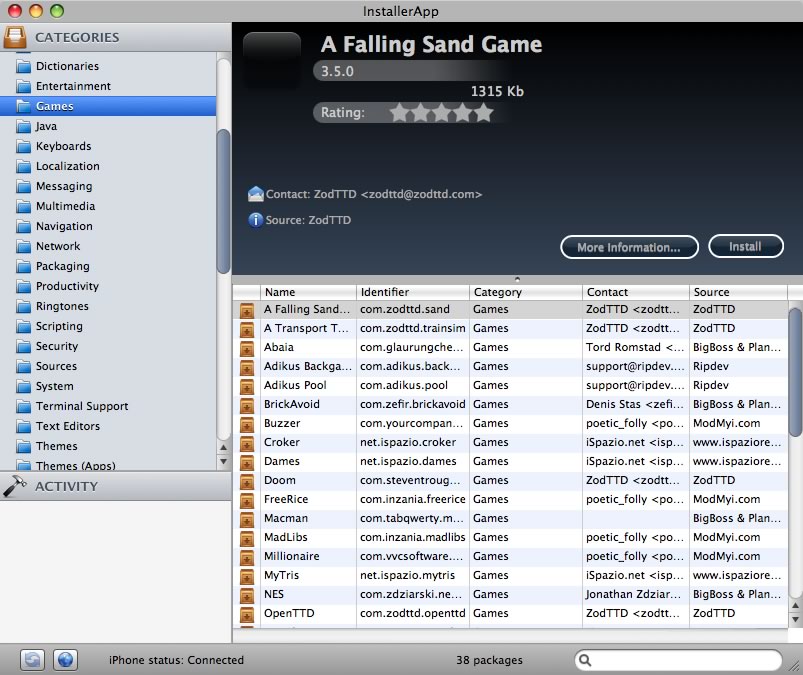Click the magnifier icon in search field
This screenshot has width=803, height=675.
(x=585, y=660)
